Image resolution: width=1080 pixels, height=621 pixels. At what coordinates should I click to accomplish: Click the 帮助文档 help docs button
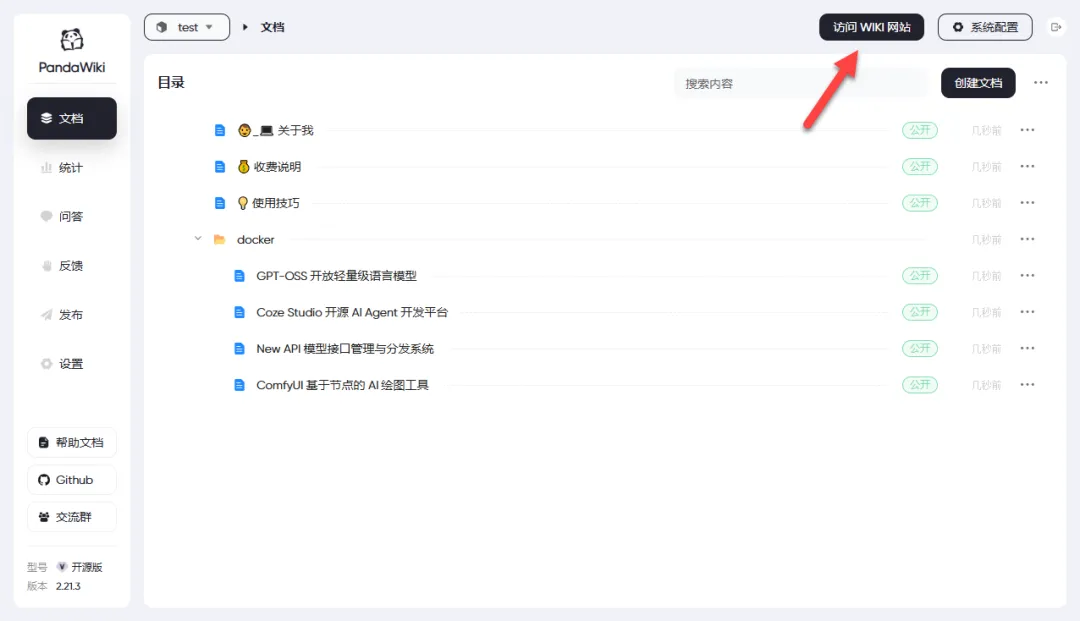click(x=72, y=442)
